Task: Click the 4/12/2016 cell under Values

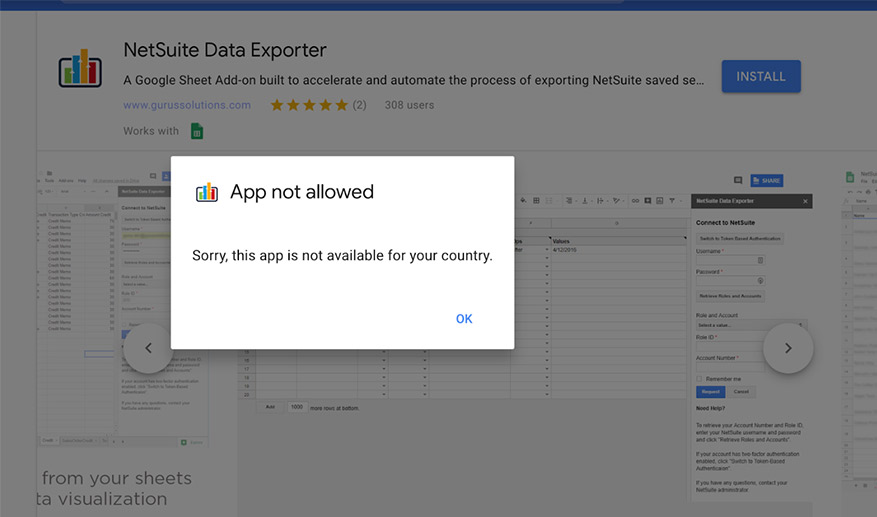Action: tap(618, 250)
